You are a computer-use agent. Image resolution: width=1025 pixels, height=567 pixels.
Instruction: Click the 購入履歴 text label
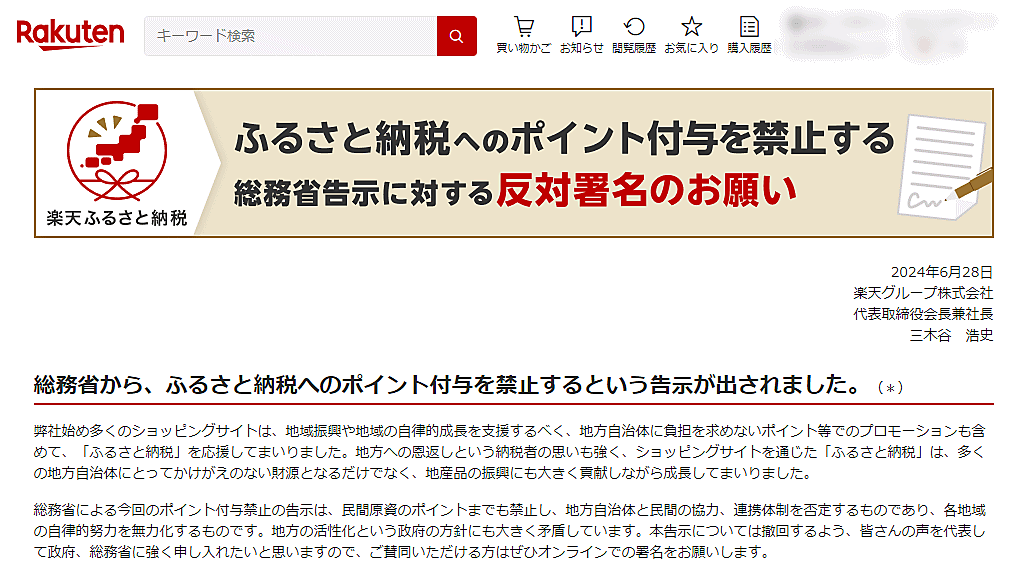pos(749,48)
